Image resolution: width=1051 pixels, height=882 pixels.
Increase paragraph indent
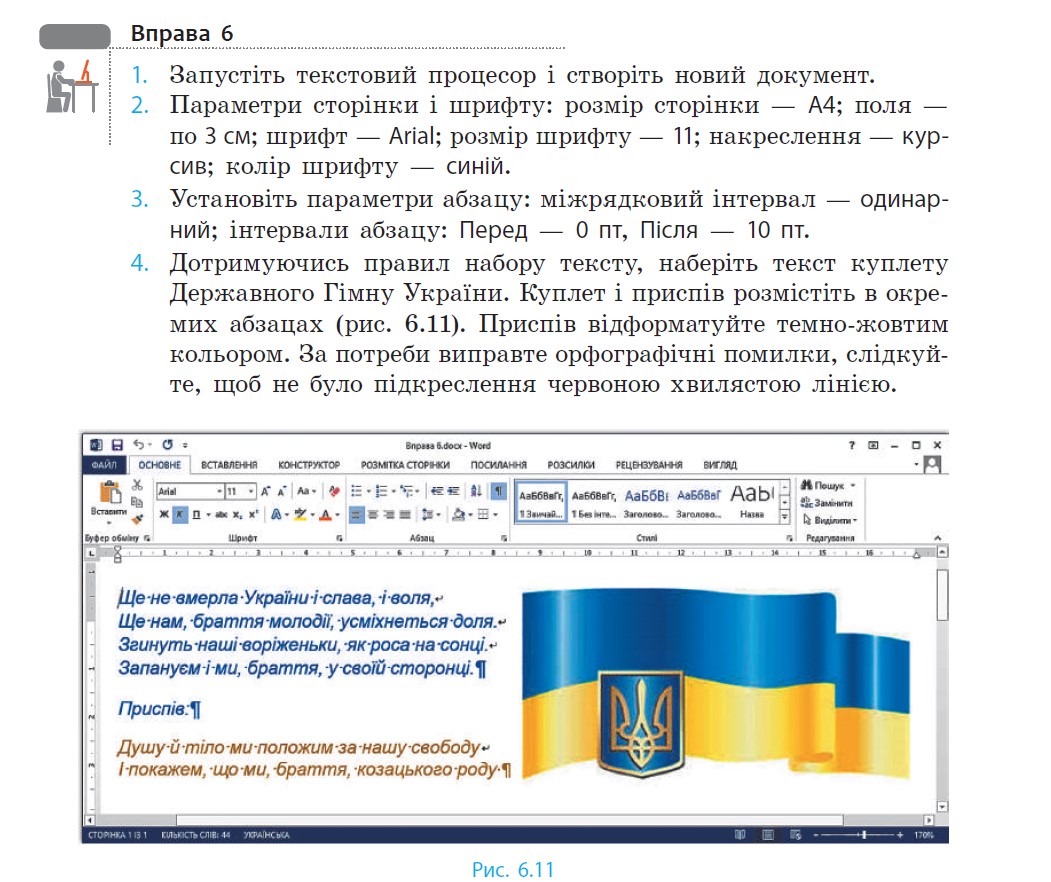(x=453, y=491)
